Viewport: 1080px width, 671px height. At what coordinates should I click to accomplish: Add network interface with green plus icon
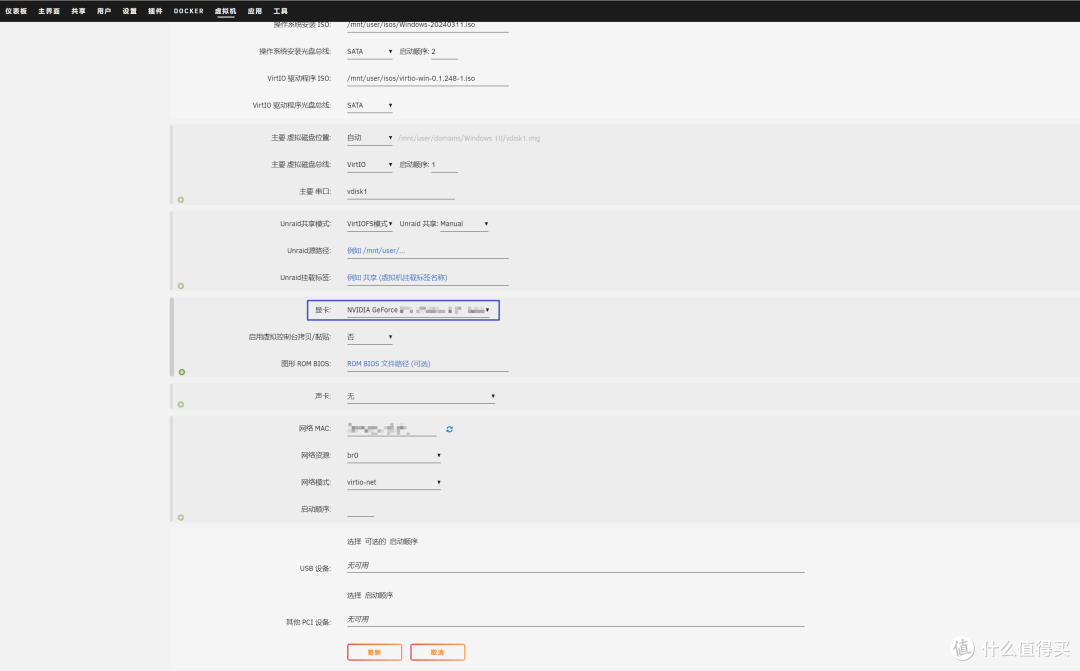[x=181, y=517]
